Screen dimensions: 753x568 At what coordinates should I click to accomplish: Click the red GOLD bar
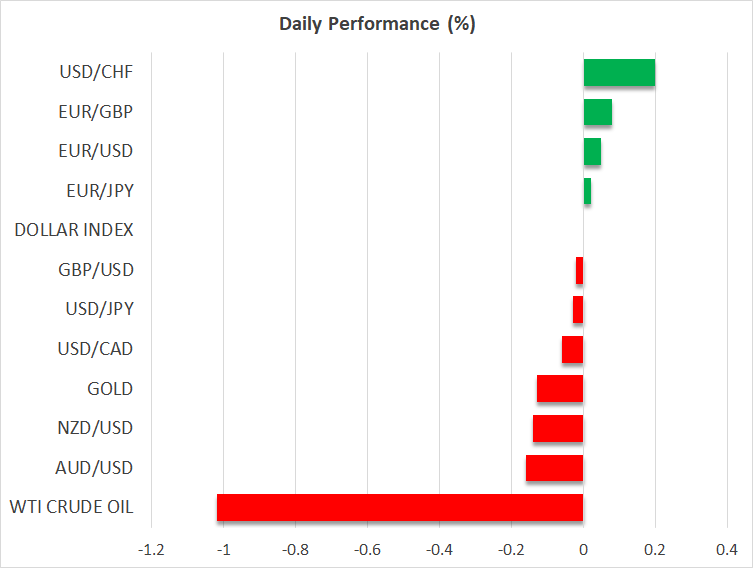[560, 389]
